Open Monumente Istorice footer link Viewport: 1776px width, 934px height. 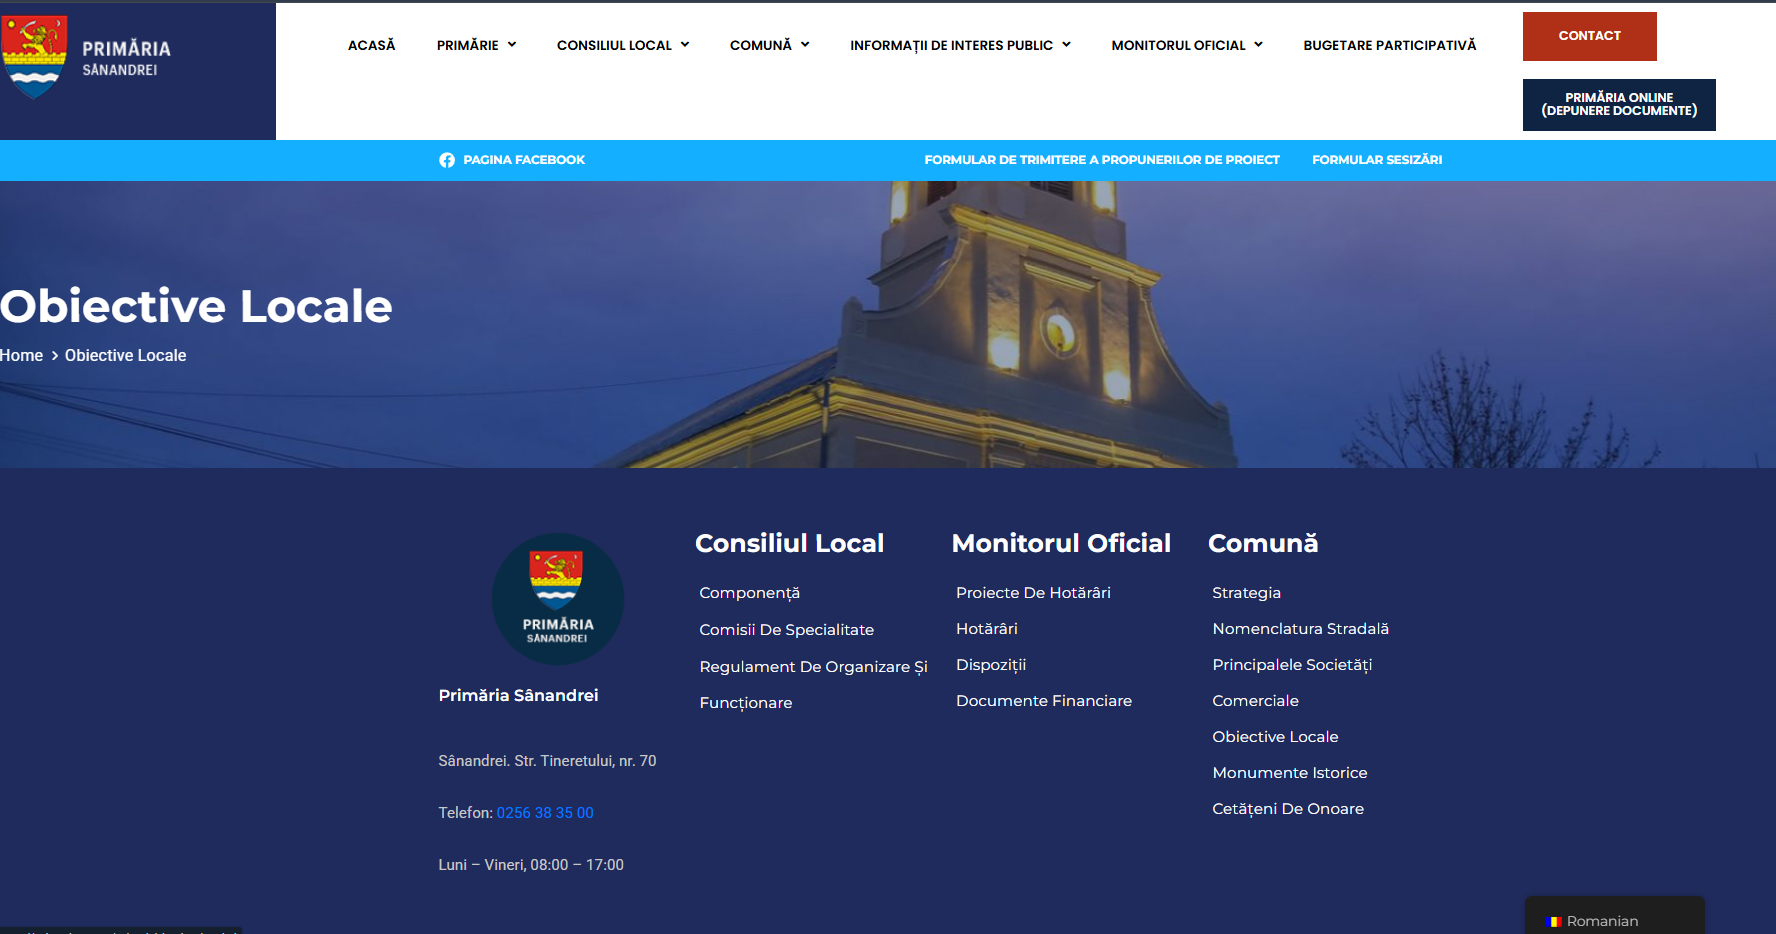tap(1289, 773)
